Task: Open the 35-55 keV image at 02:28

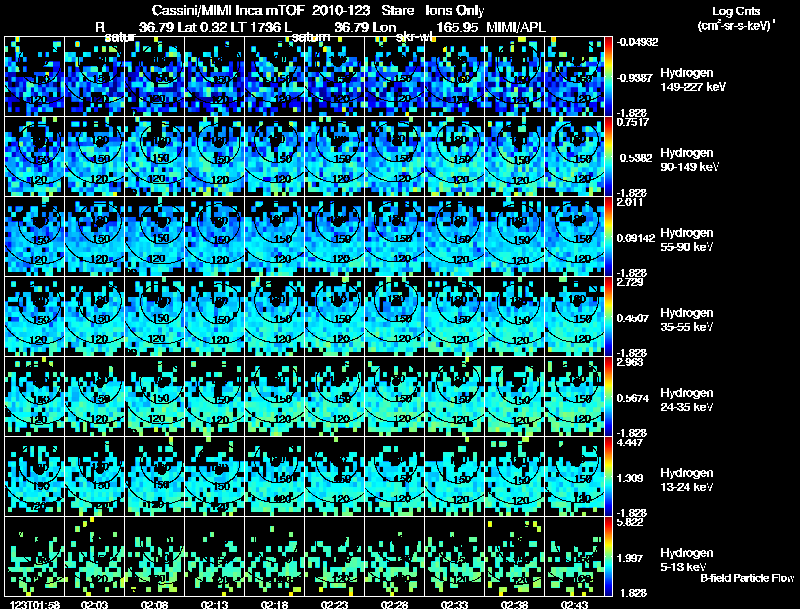Action: (394, 316)
